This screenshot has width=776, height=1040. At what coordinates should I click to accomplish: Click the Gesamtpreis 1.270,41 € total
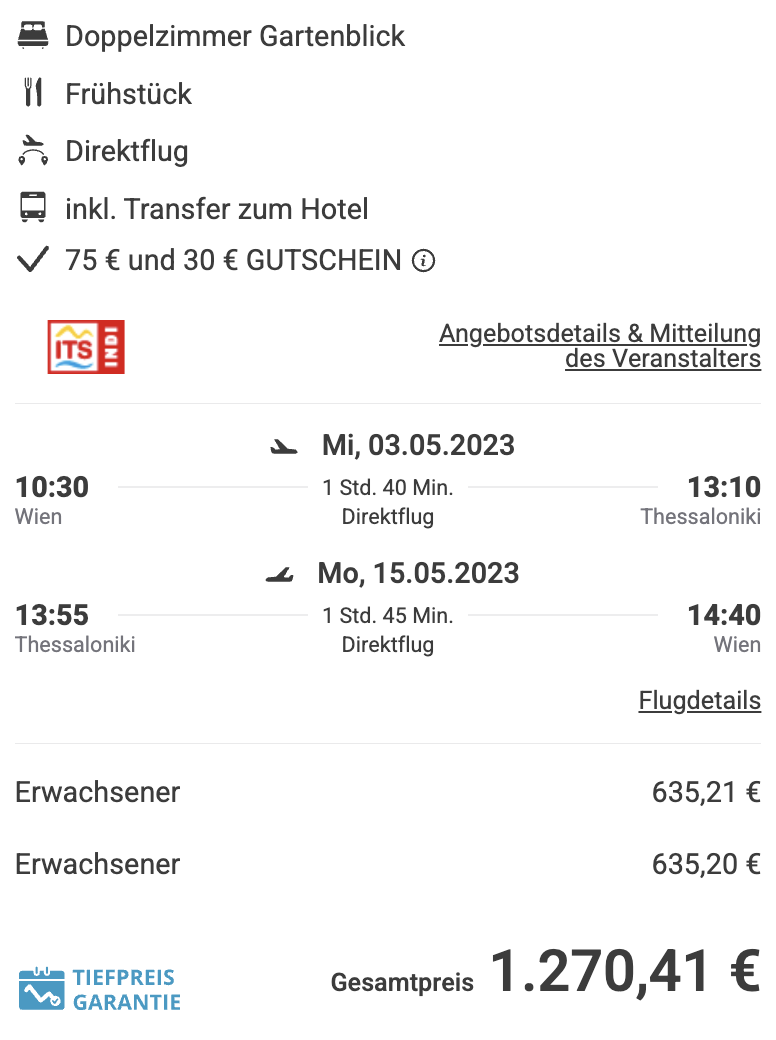pos(546,972)
